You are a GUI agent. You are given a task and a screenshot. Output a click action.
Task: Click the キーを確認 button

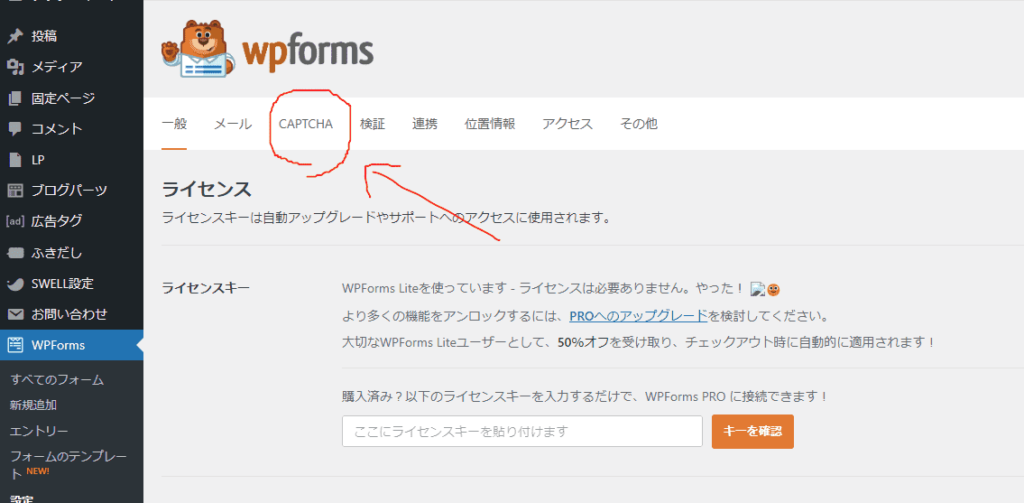pos(753,431)
